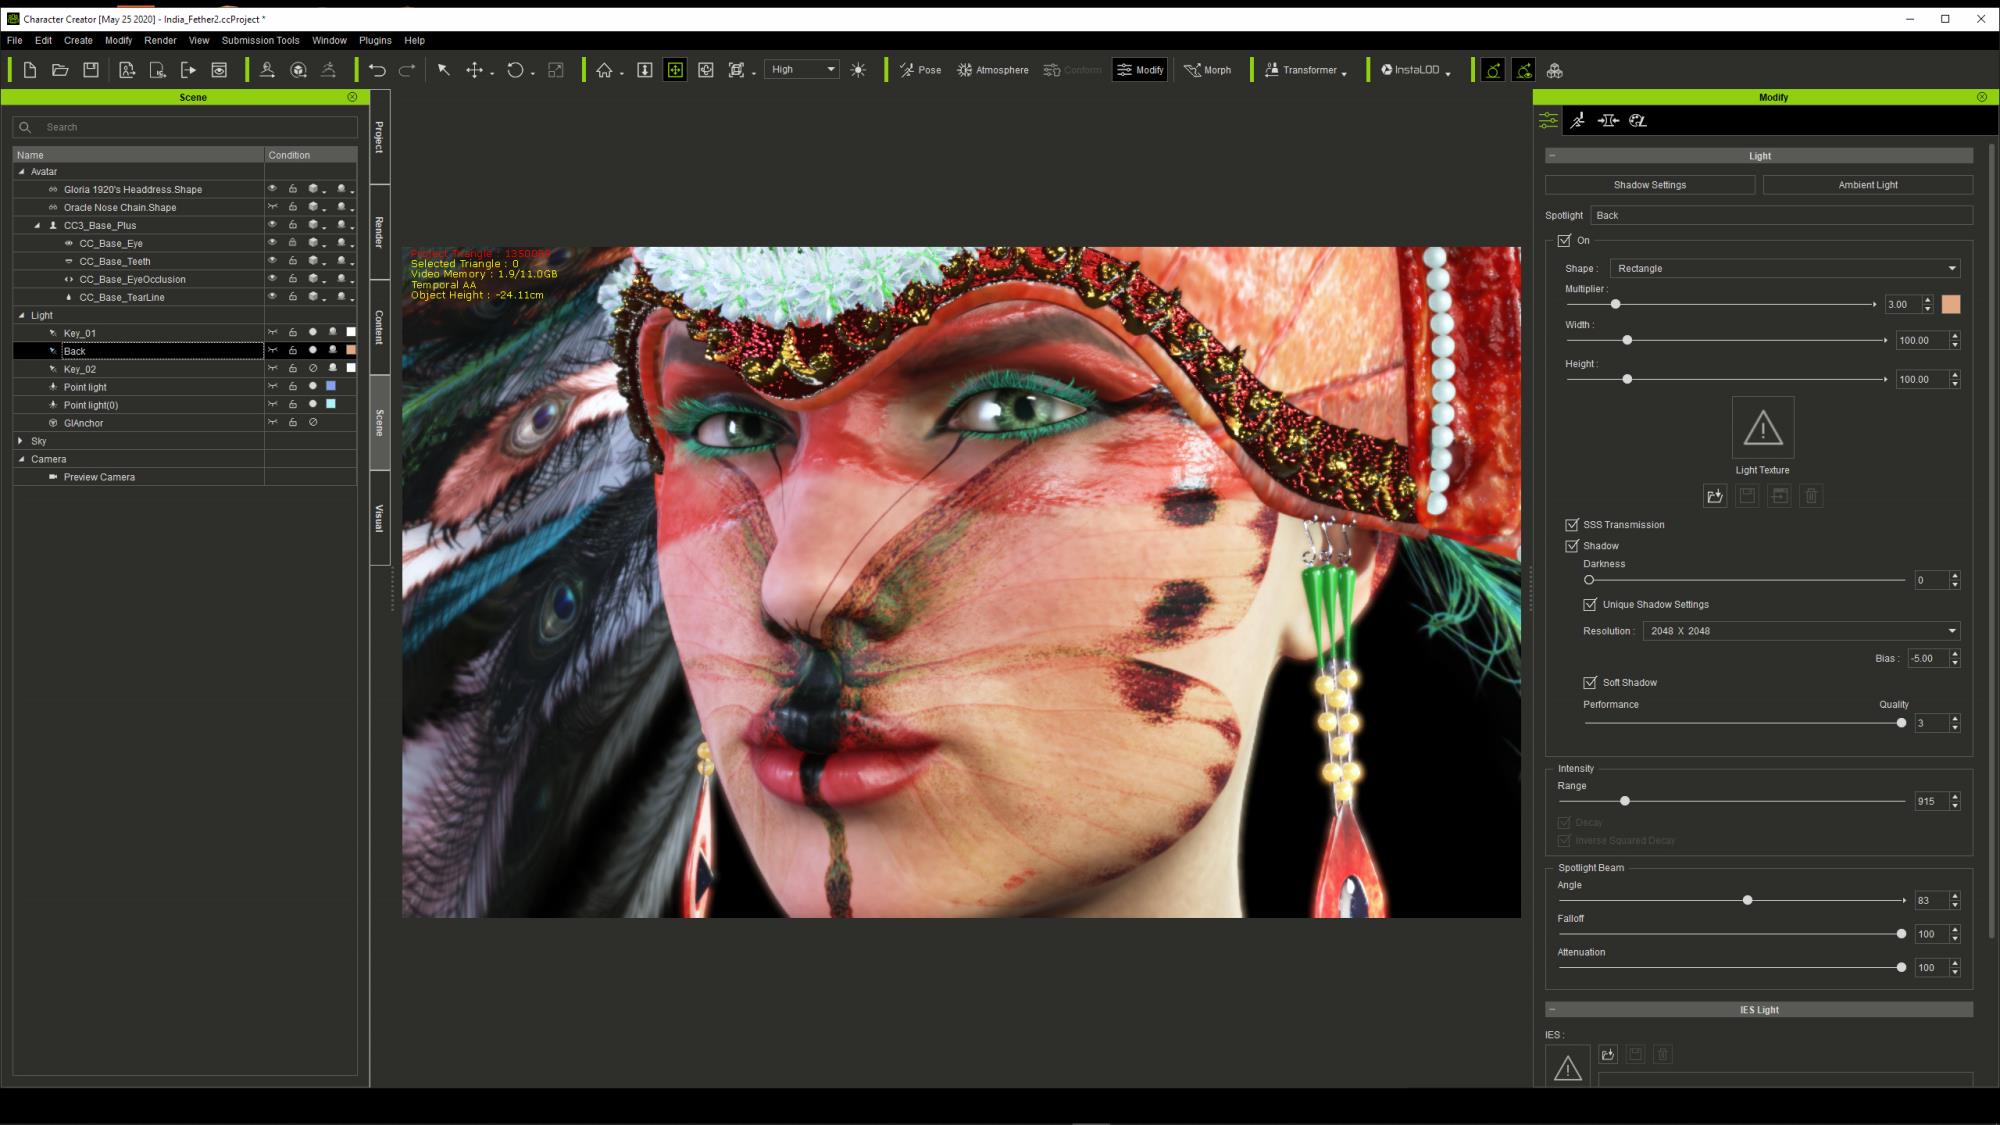Select the Rotate tool icon

pos(515,70)
